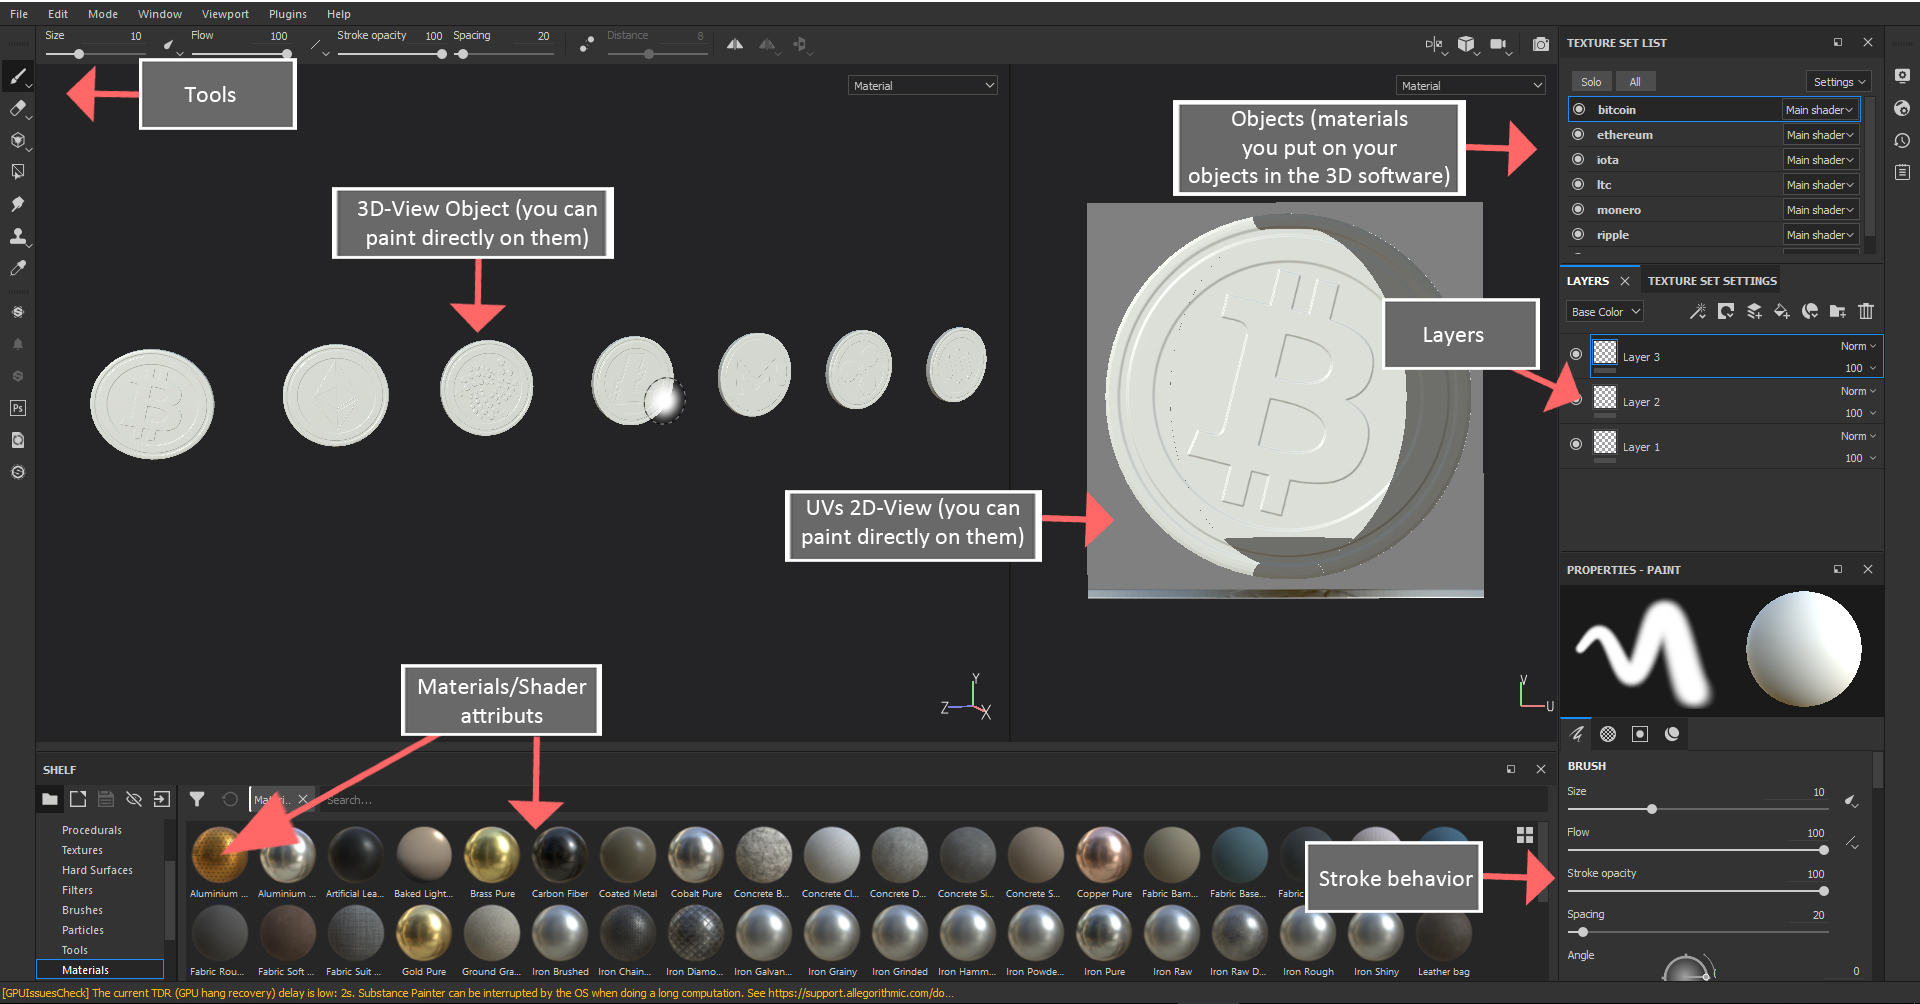Open Display Settings from right sidebar
The width and height of the screenshot is (1920, 1004).
[x=1902, y=76]
